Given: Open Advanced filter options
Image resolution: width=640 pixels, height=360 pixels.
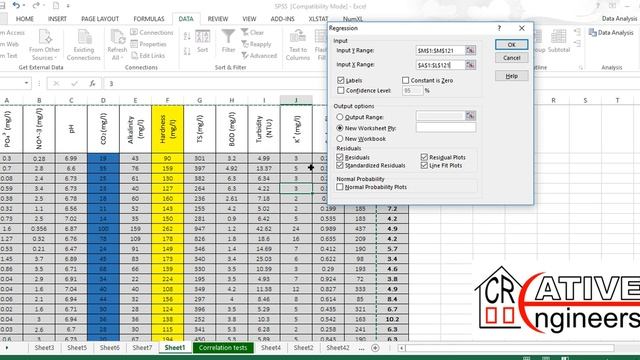Looking at the screenshot, I should (x=259, y=56).
